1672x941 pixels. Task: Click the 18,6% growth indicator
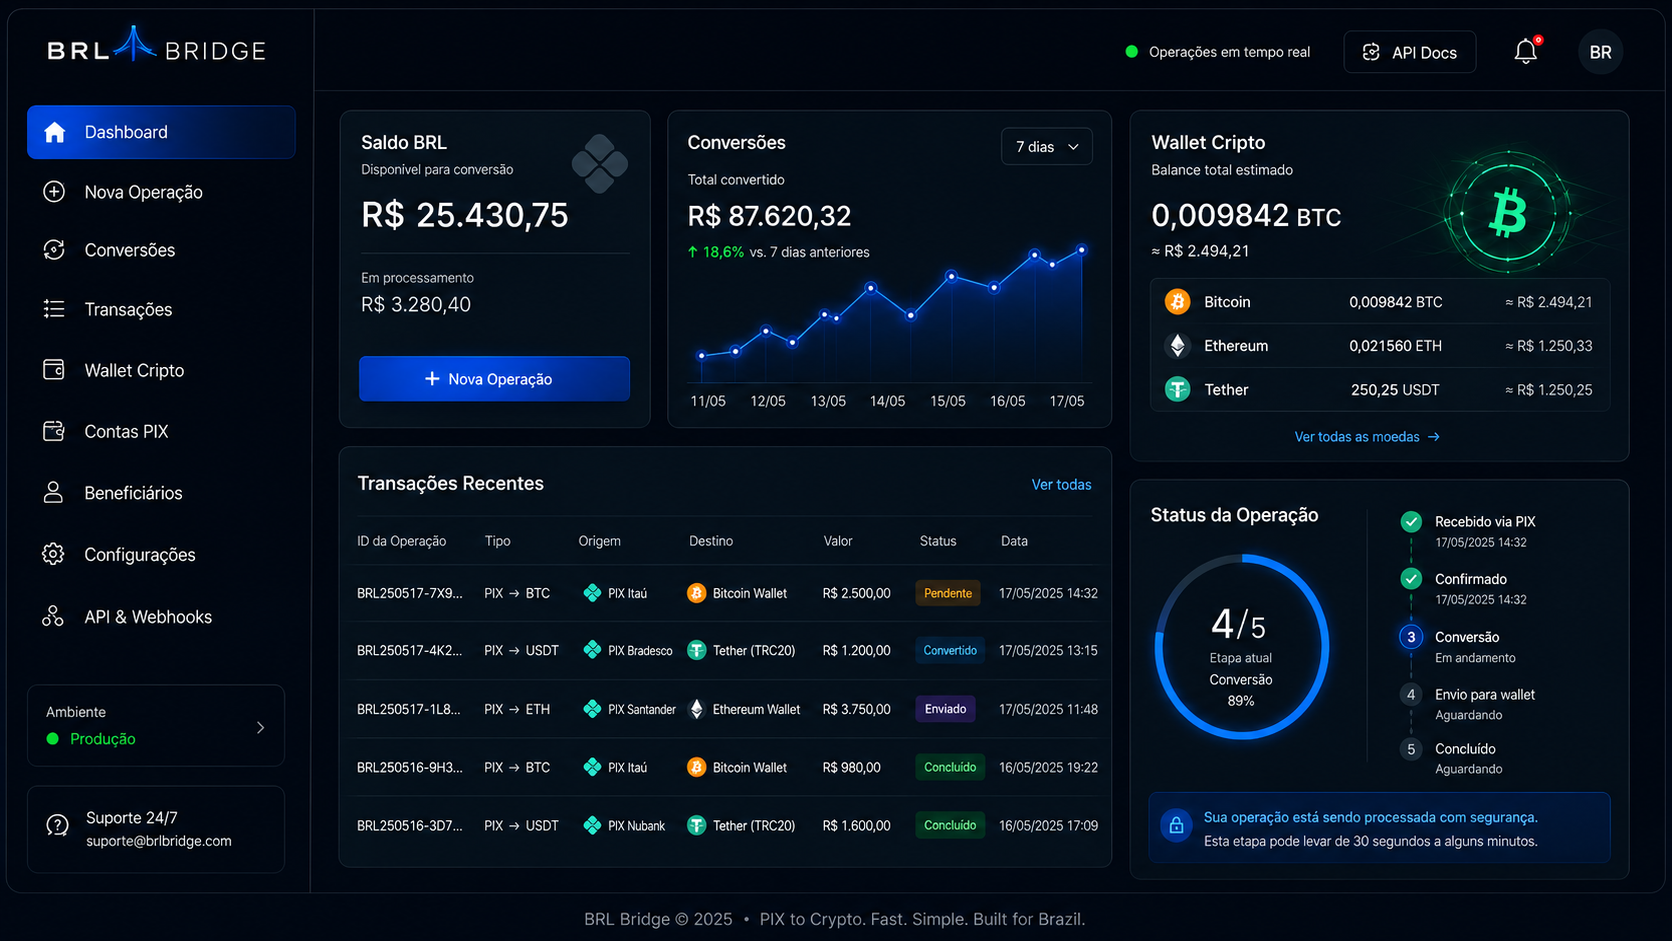pos(715,252)
